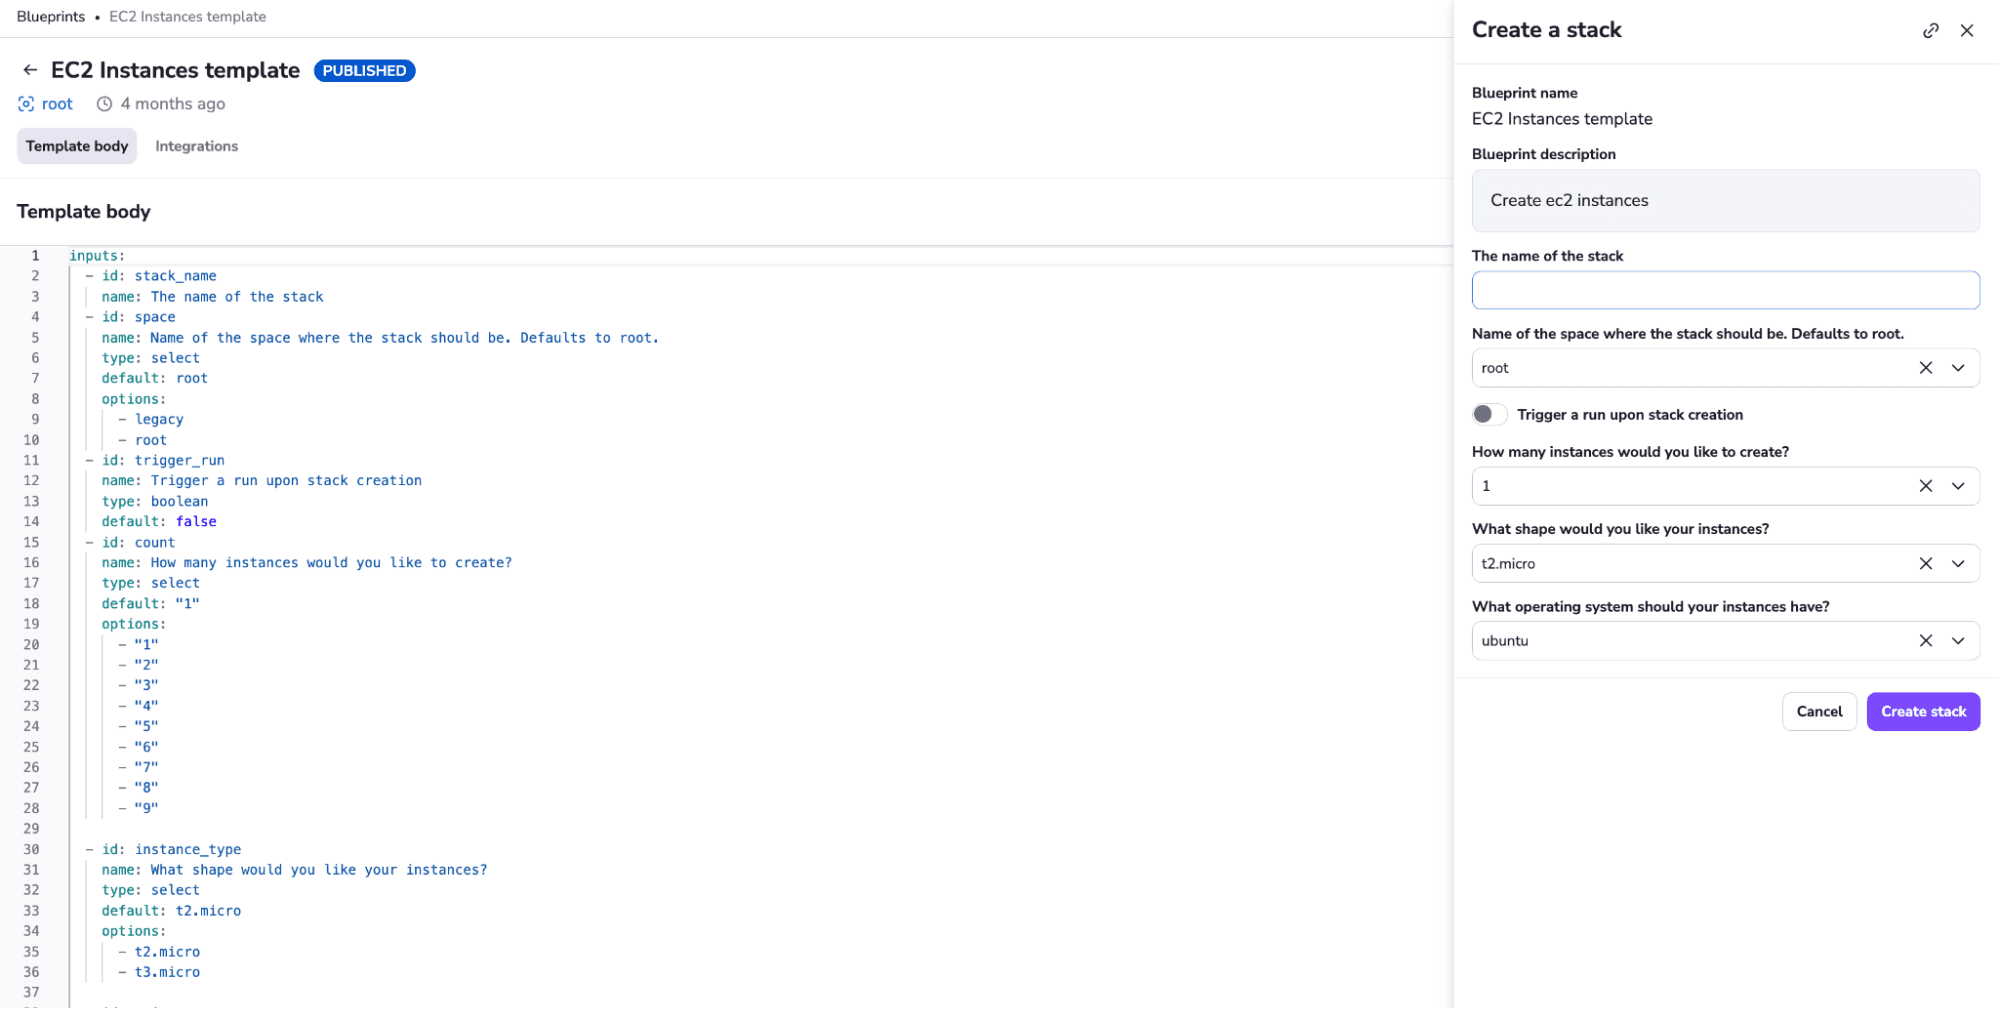Screen dimensions: 1999x1009
Task: Click the EC2 Instances template breadcrumb
Action: 187,17
